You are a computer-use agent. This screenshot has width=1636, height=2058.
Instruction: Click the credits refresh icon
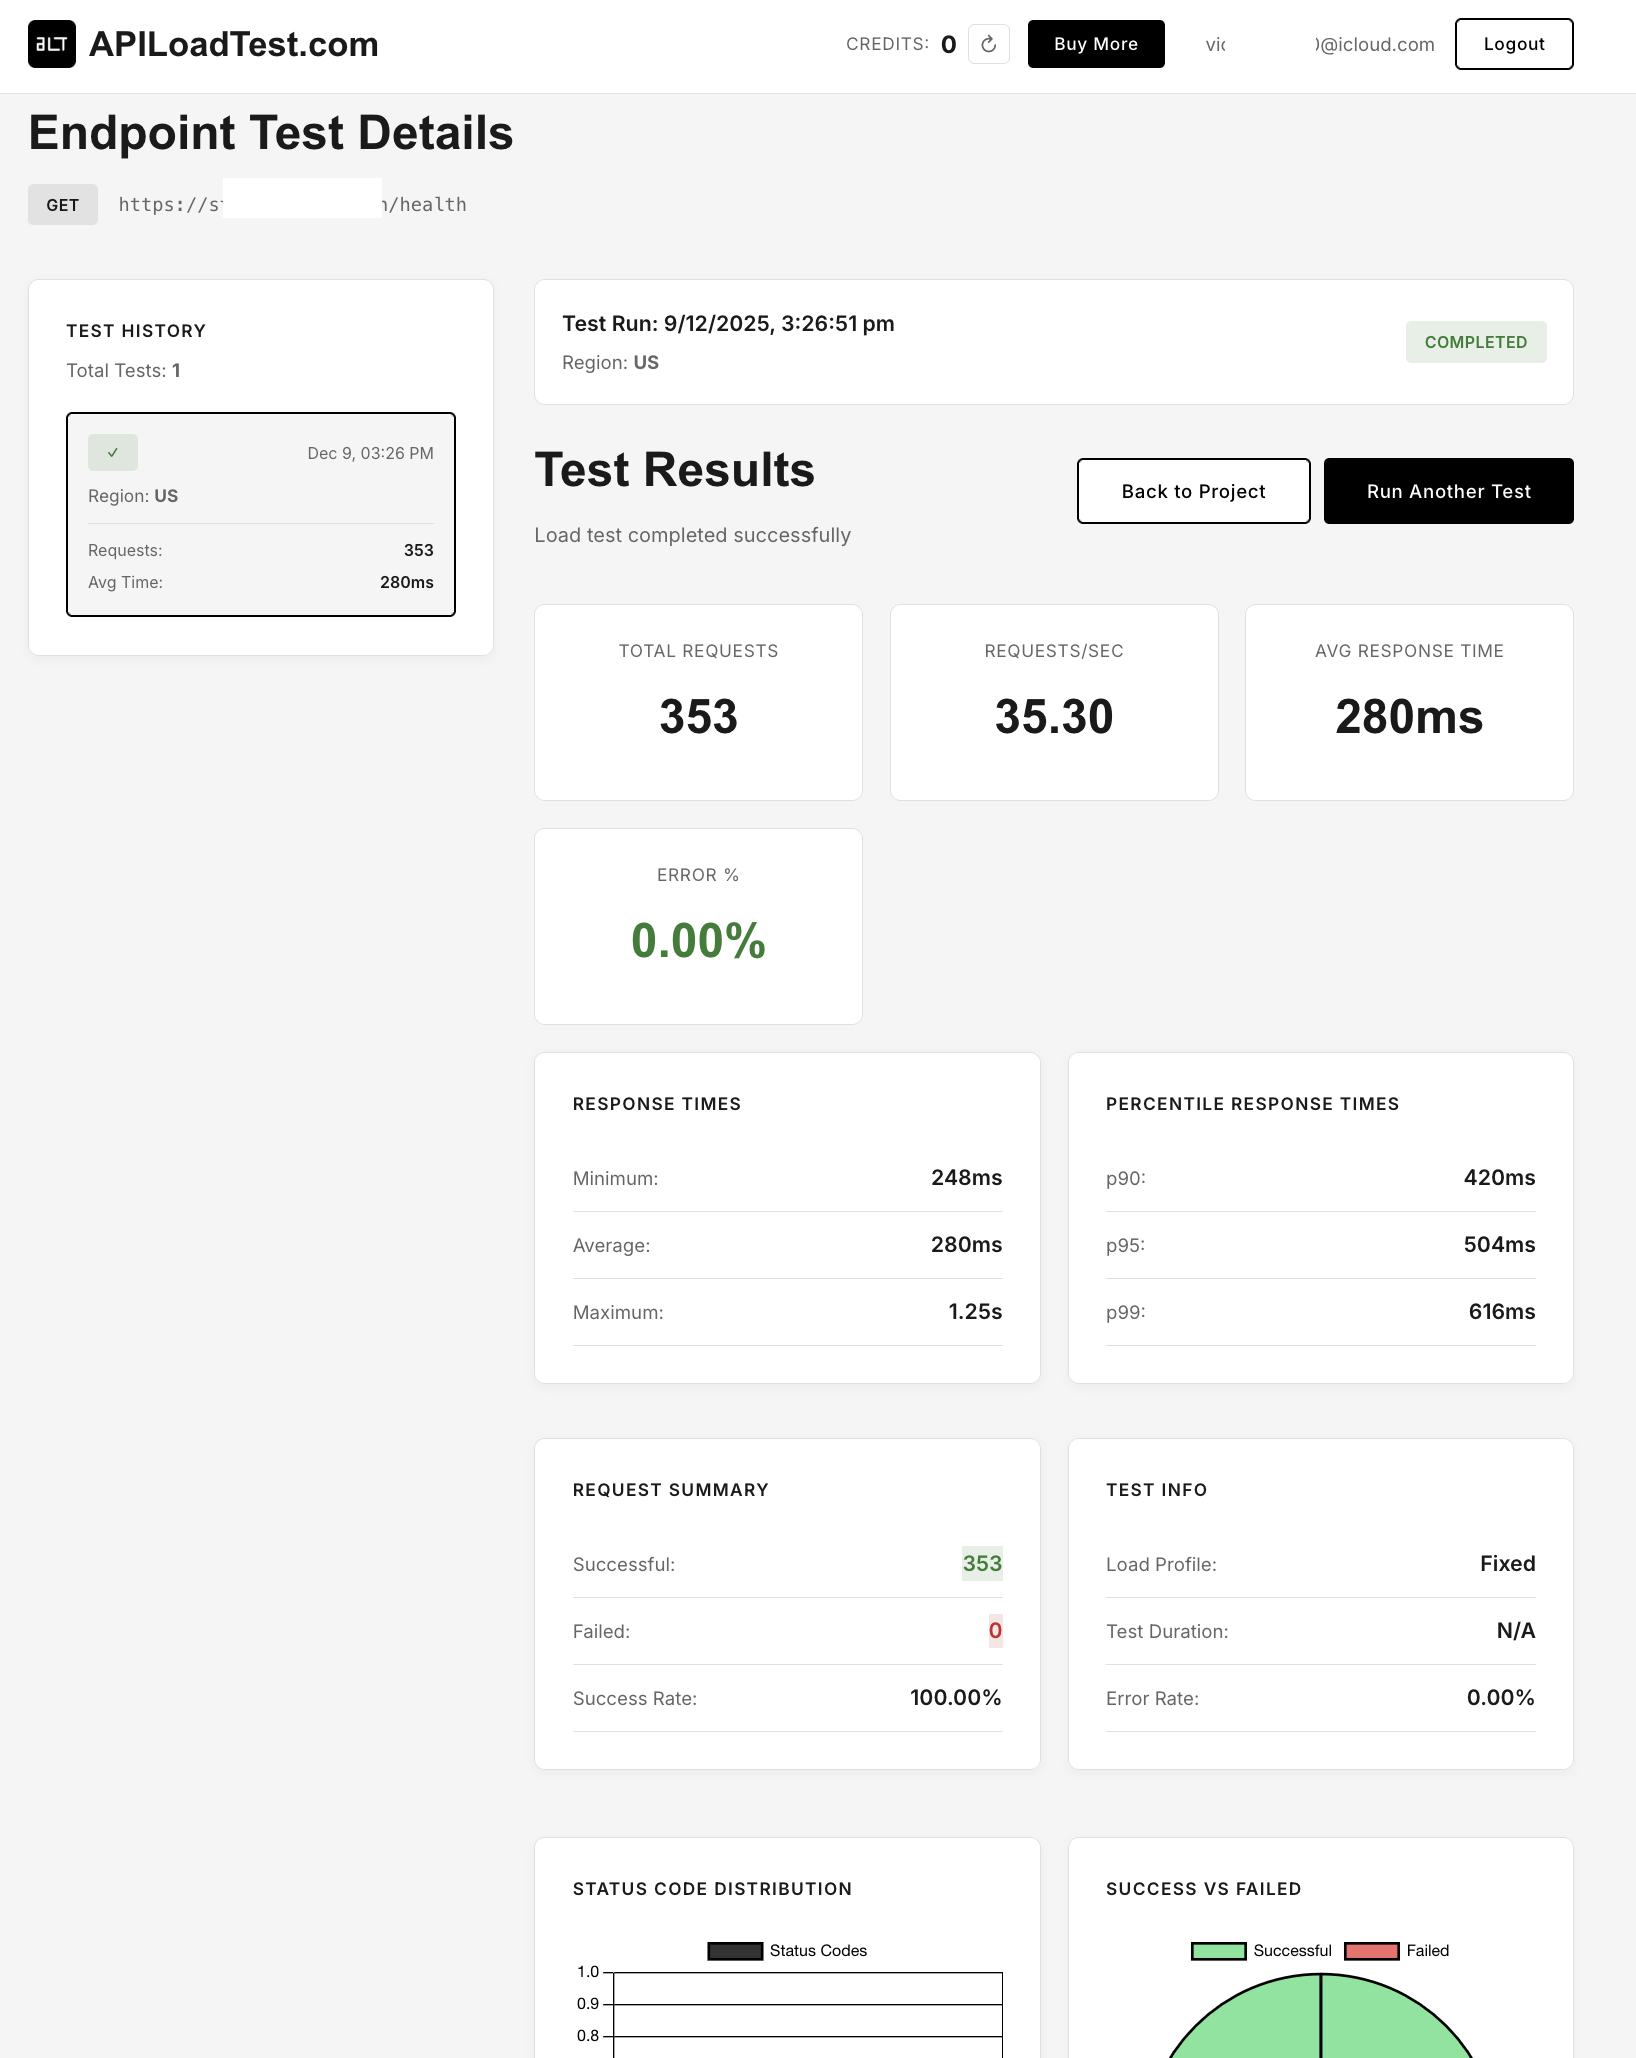tap(988, 44)
